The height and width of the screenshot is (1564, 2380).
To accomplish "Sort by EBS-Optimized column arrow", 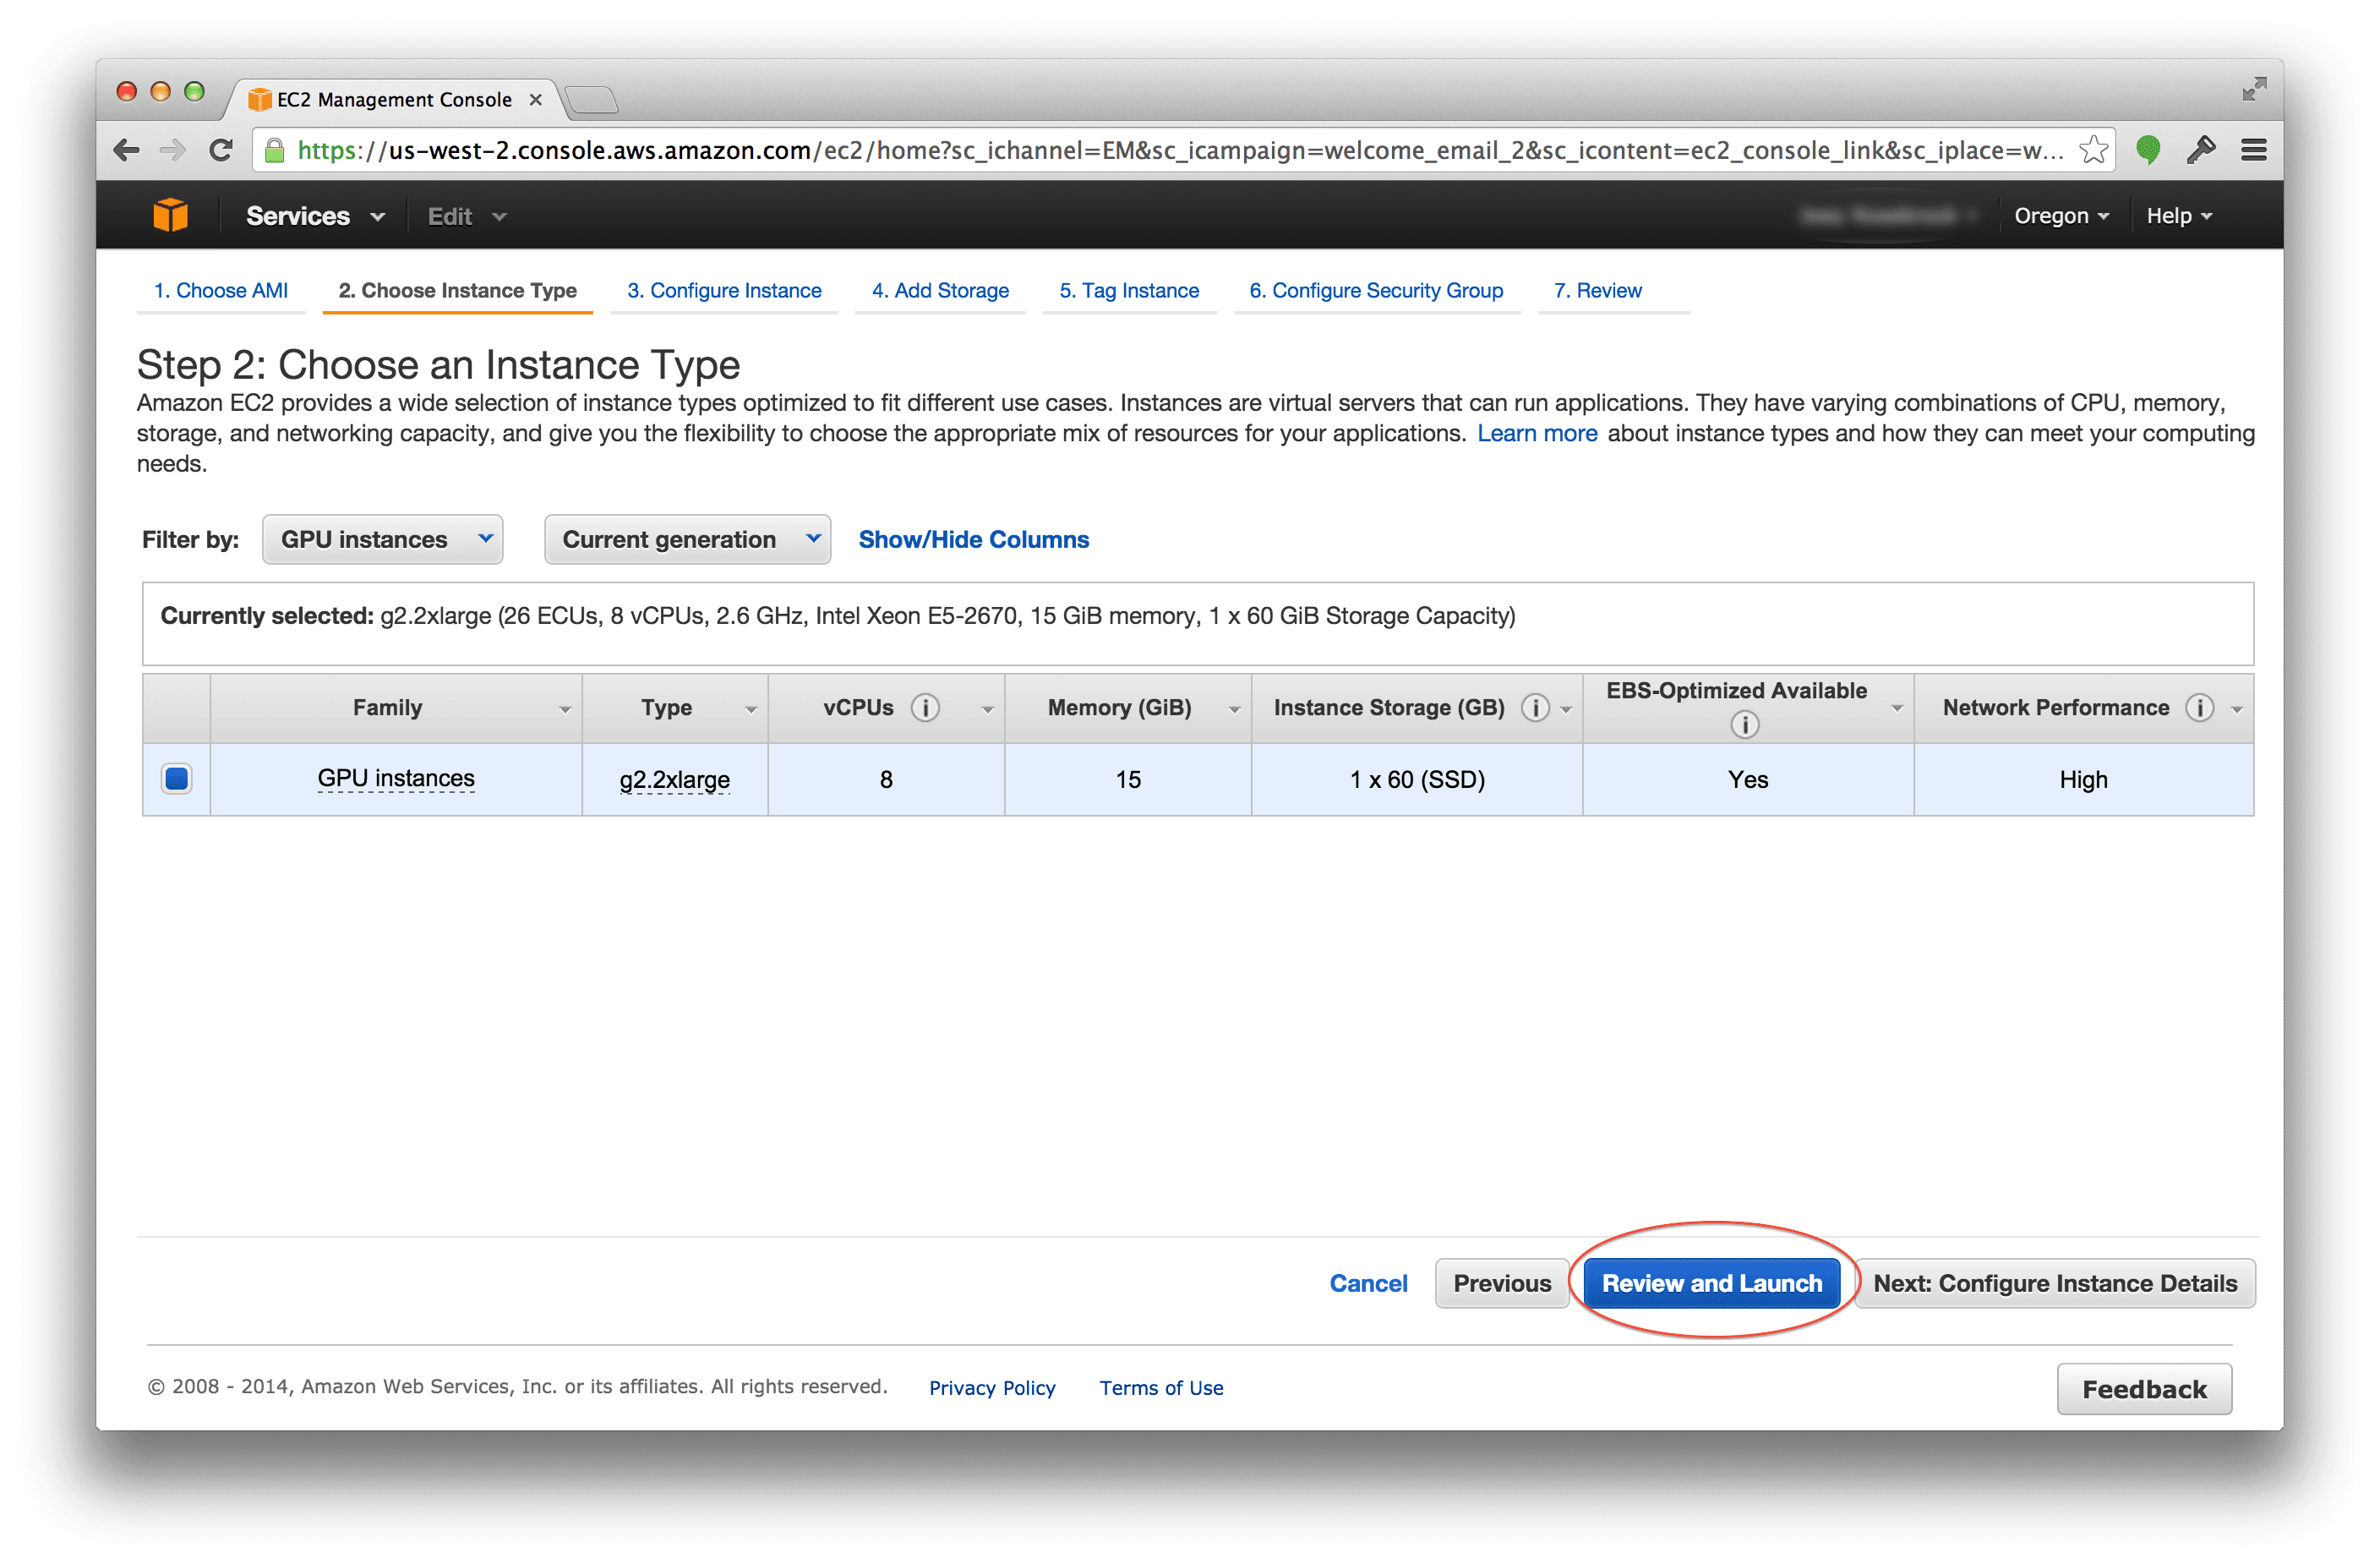I will pos(1897,709).
